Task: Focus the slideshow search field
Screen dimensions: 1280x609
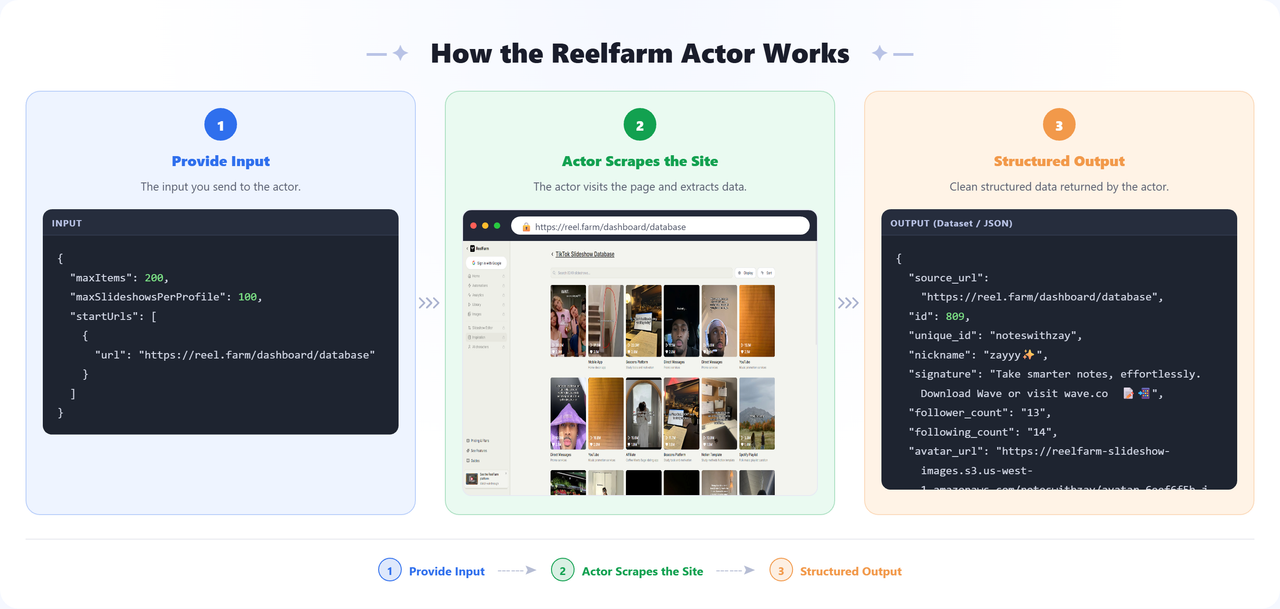Action: point(641,273)
